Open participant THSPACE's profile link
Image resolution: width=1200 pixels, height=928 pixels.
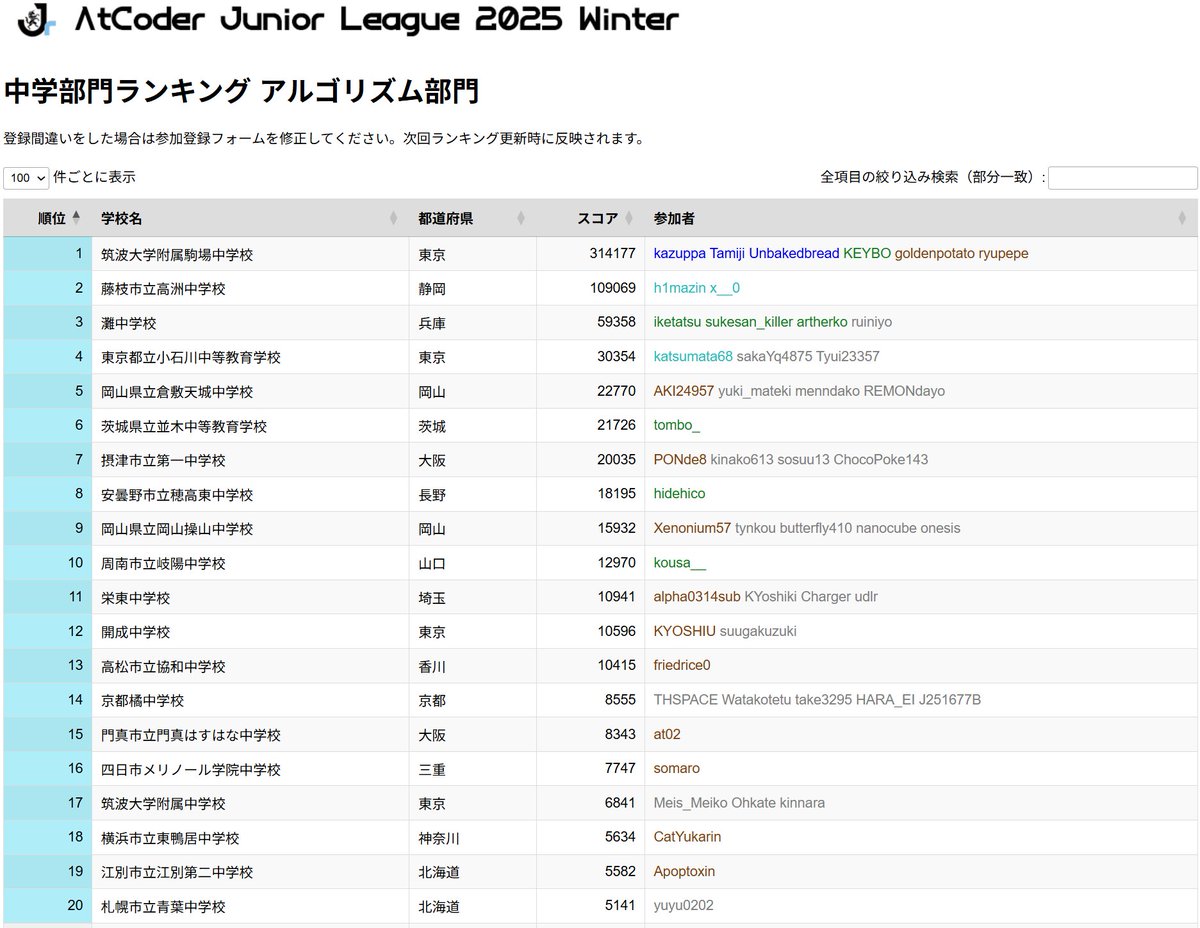point(686,699)
